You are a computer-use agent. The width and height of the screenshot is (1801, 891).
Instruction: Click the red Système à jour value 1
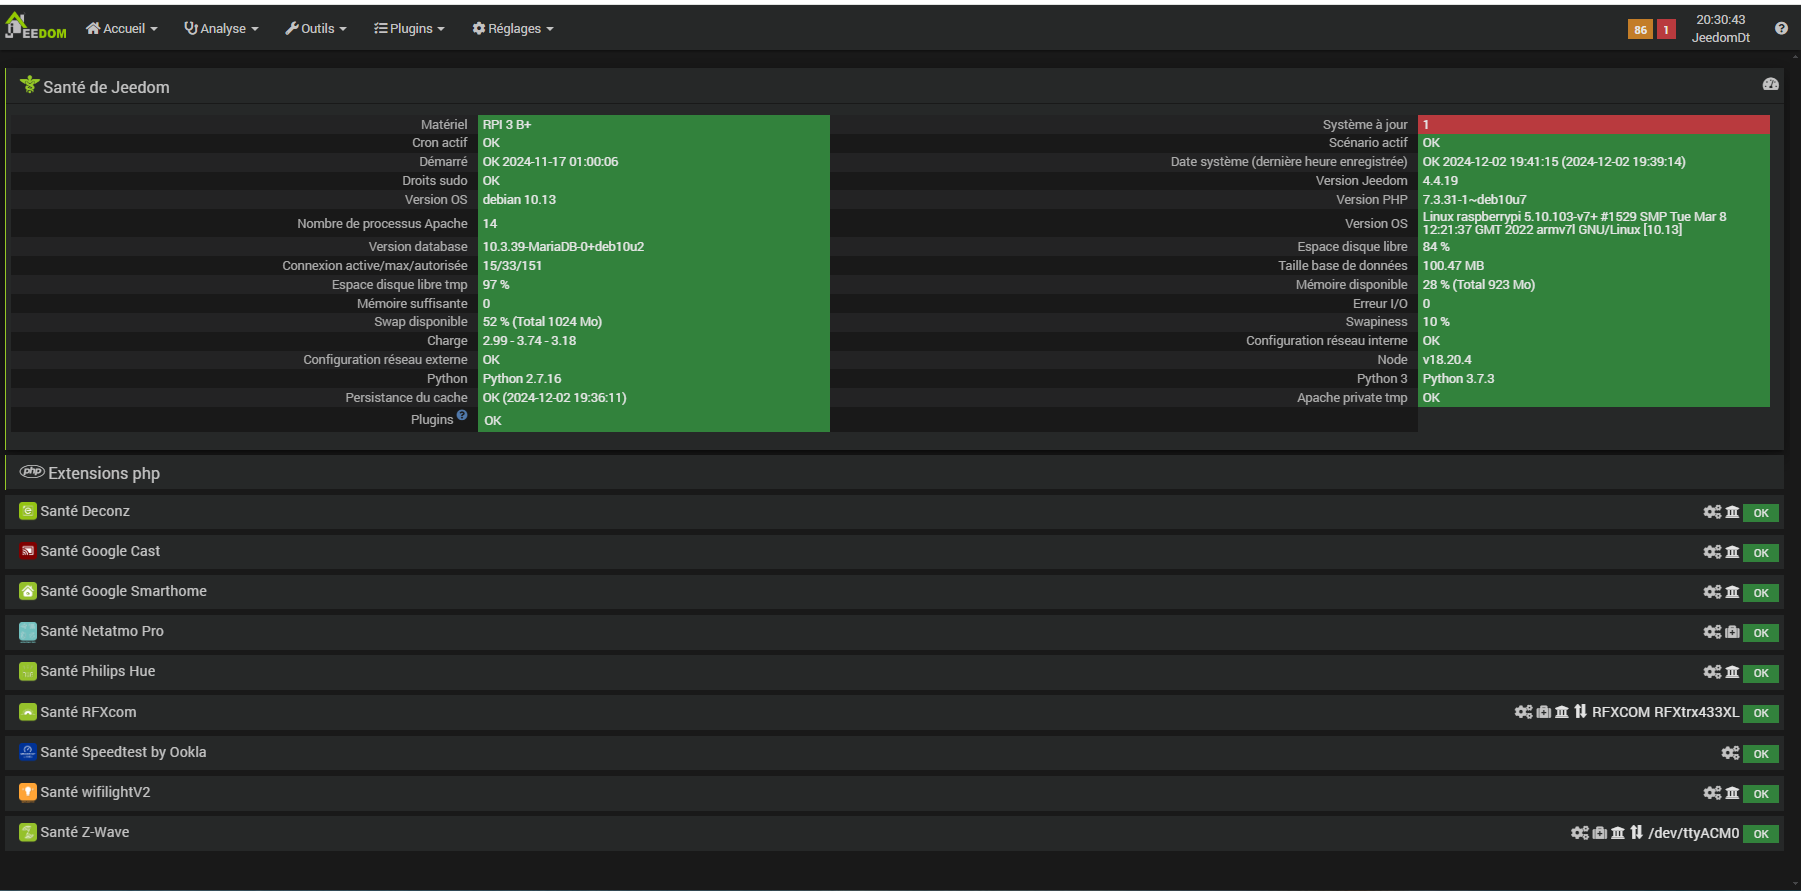tap(1594, 125)
